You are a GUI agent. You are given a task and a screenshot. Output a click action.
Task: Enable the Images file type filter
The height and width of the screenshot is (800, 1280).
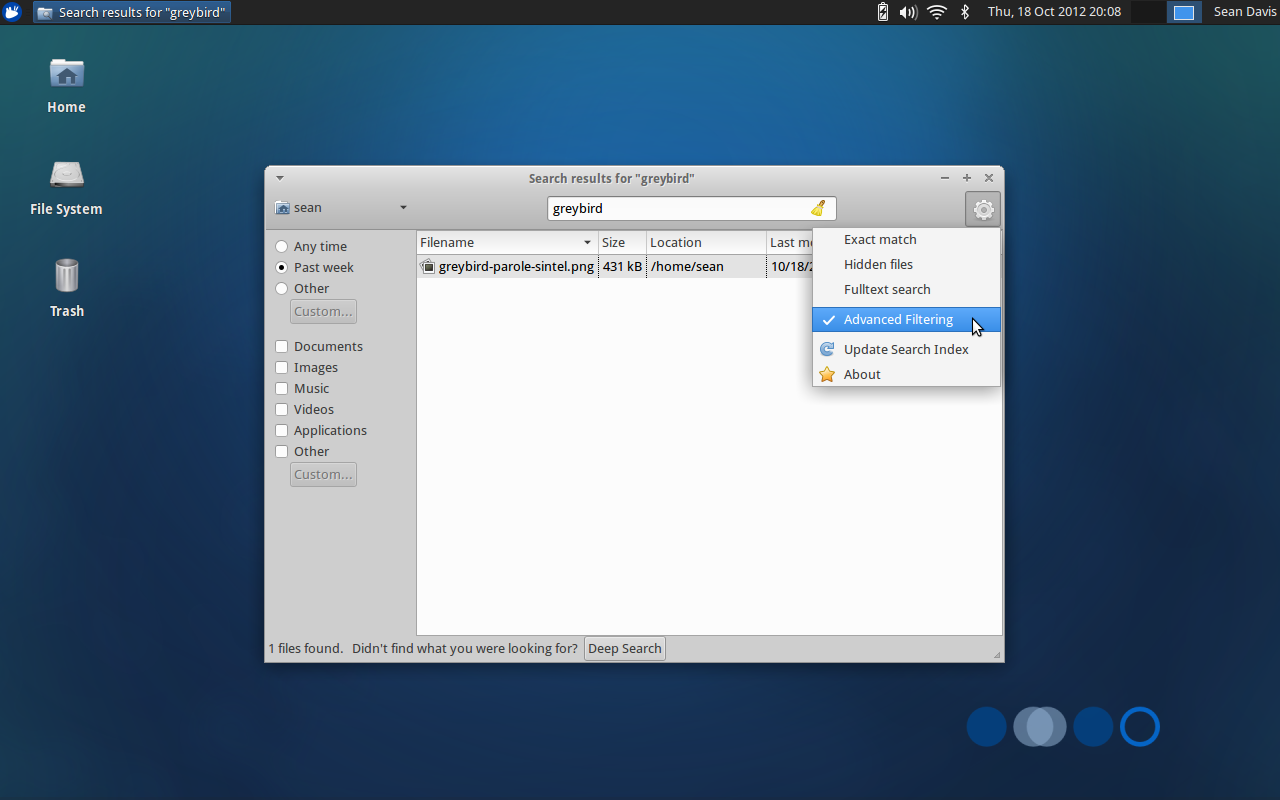[x=281, y=367]
